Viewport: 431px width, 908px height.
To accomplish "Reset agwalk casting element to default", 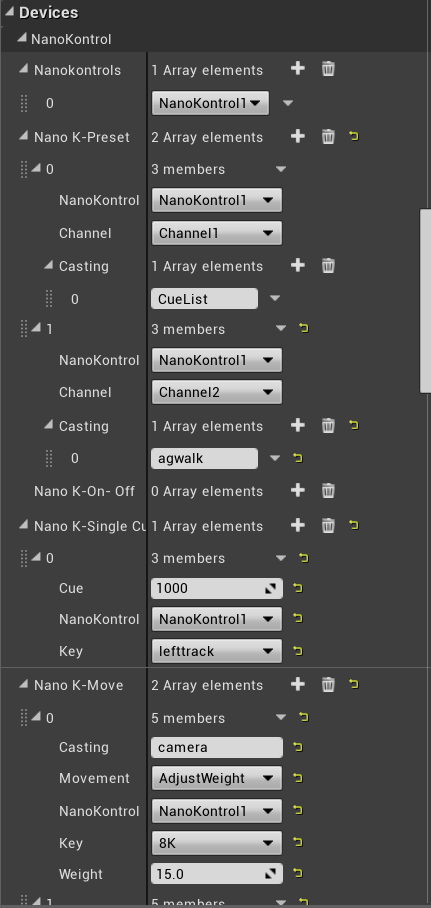I will 298,458.
